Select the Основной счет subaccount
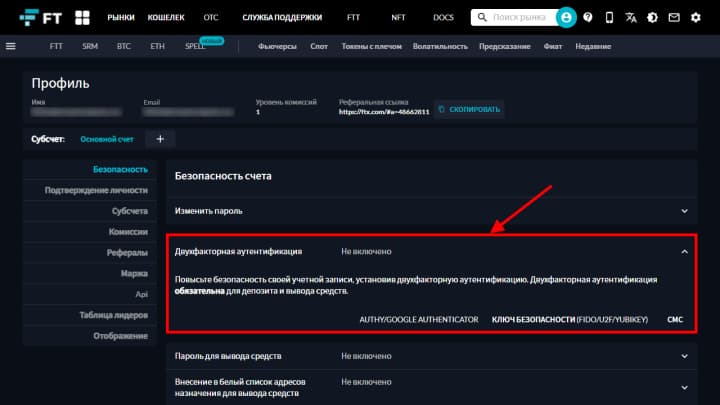This screenshot has height=405, width=720. [x=107, y=139]
